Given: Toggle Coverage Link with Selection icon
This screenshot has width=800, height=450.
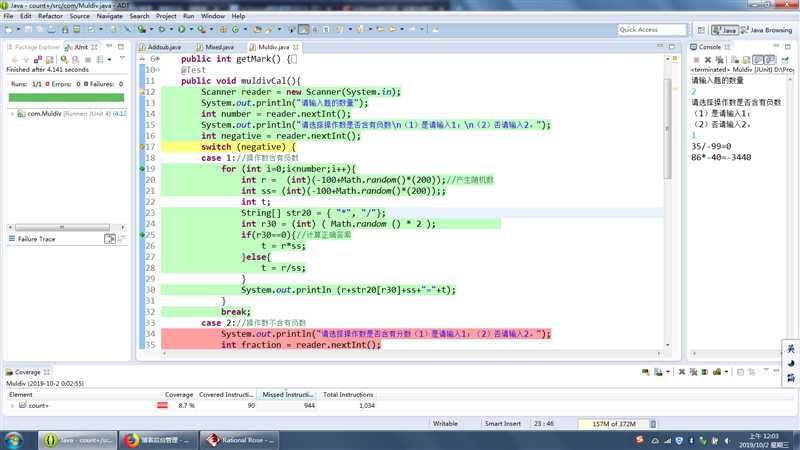Looking at the screenshot, I should (752, 372).
